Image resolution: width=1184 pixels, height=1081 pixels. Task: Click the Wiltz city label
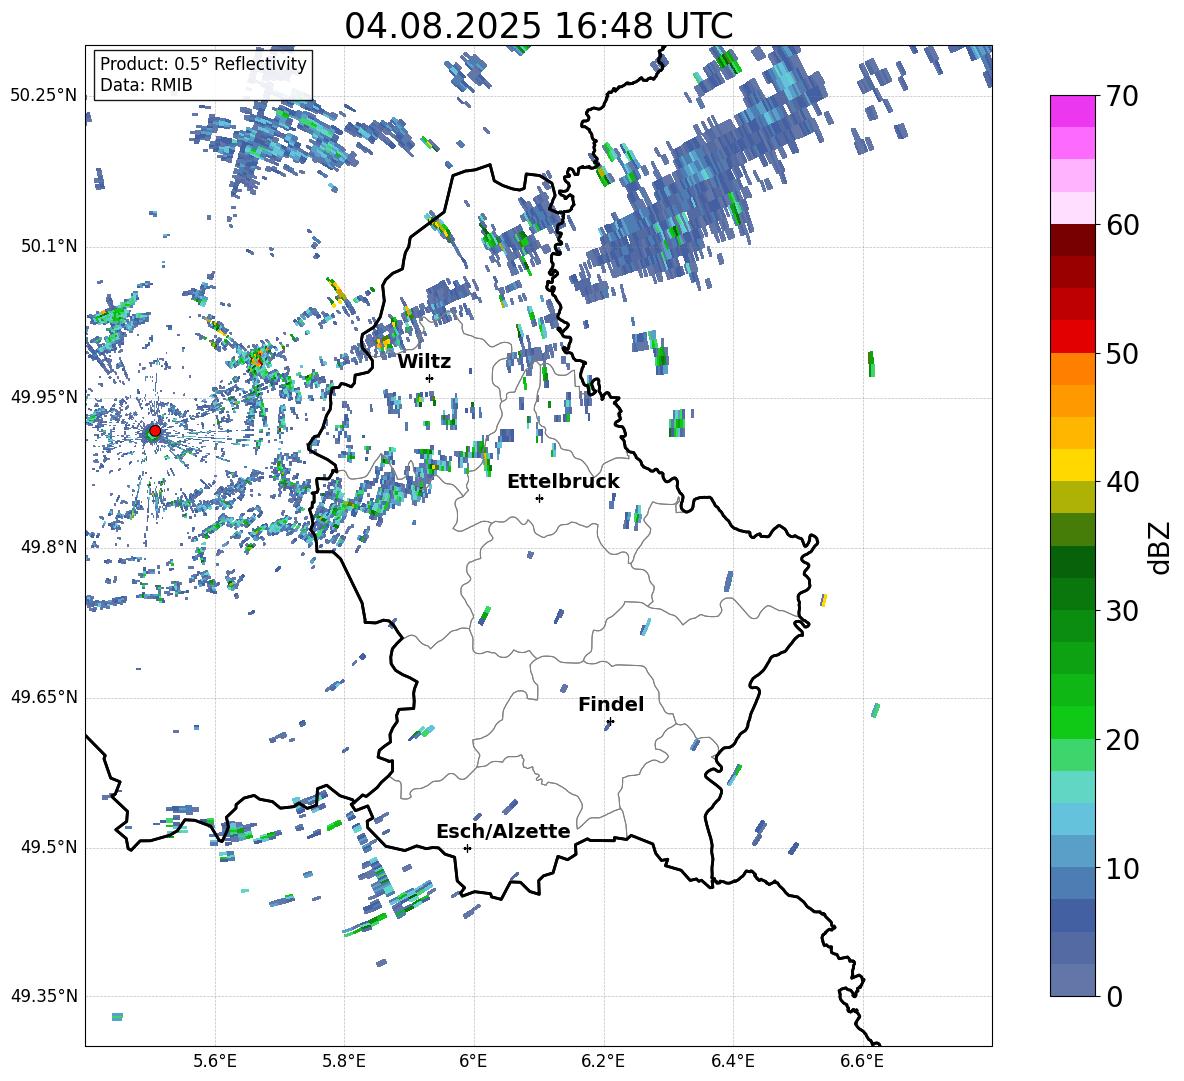(x=424, y=362)
